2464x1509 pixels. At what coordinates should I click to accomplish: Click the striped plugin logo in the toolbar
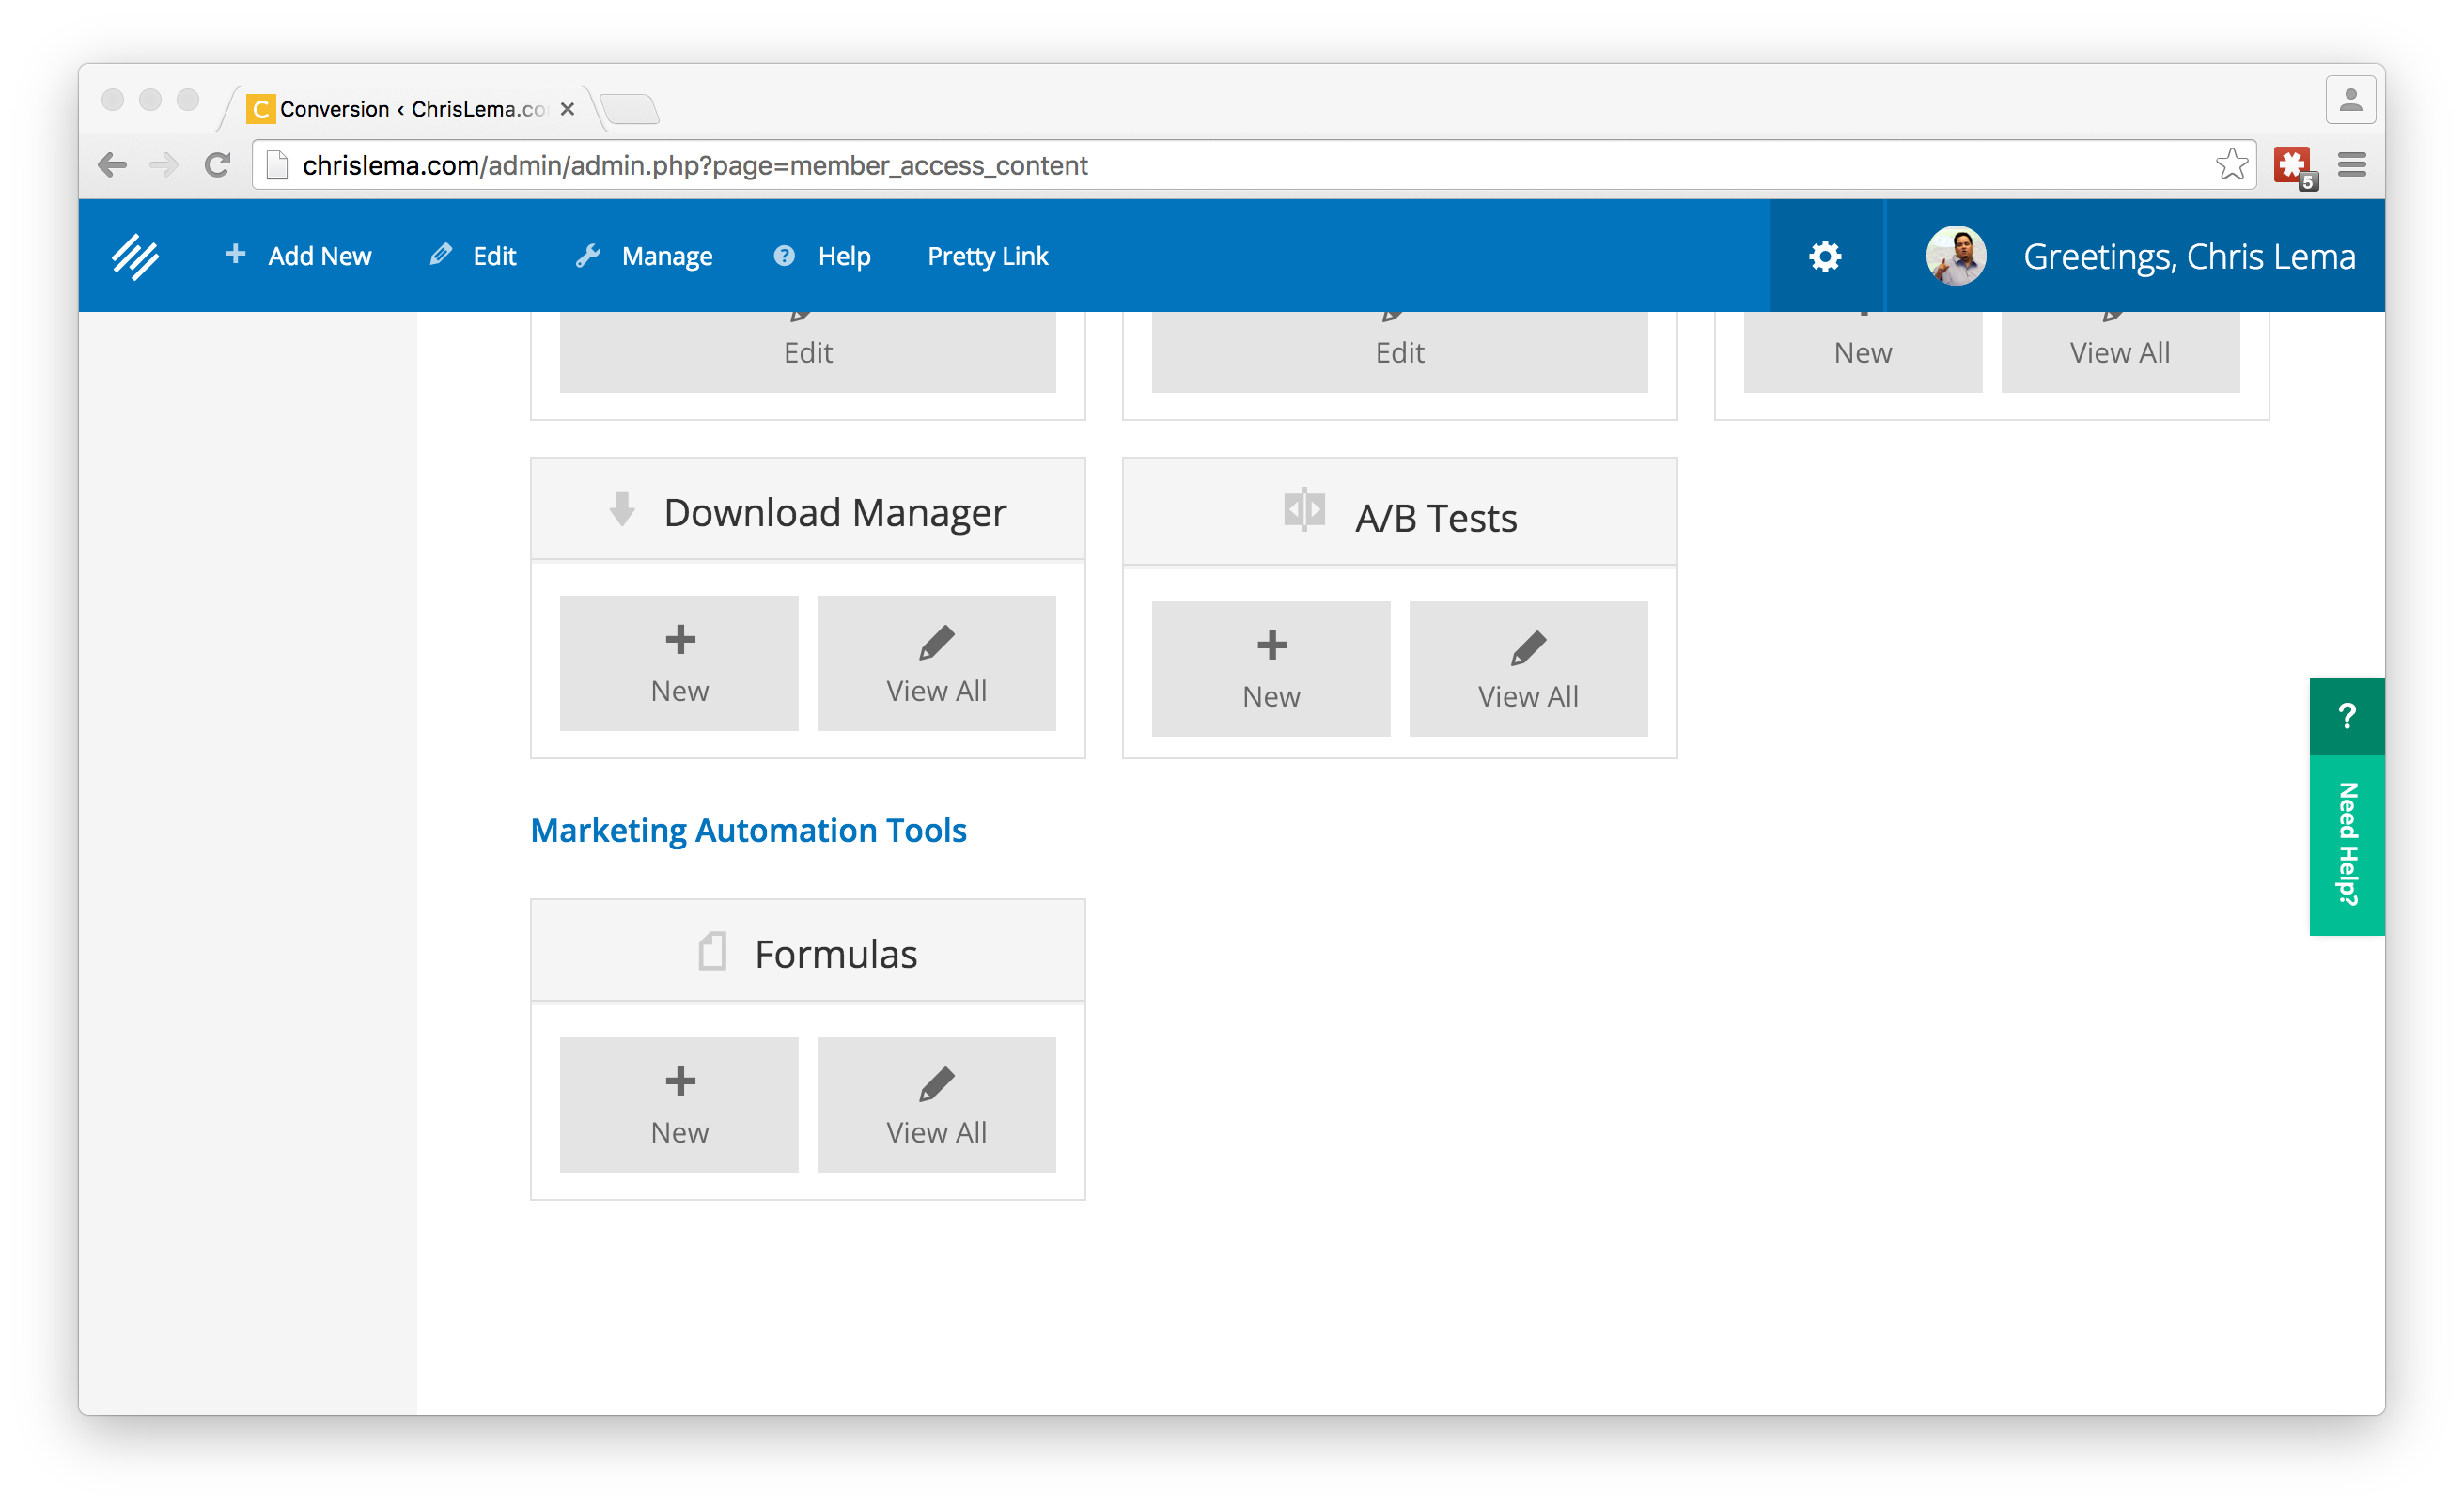(x=134, y=255)
